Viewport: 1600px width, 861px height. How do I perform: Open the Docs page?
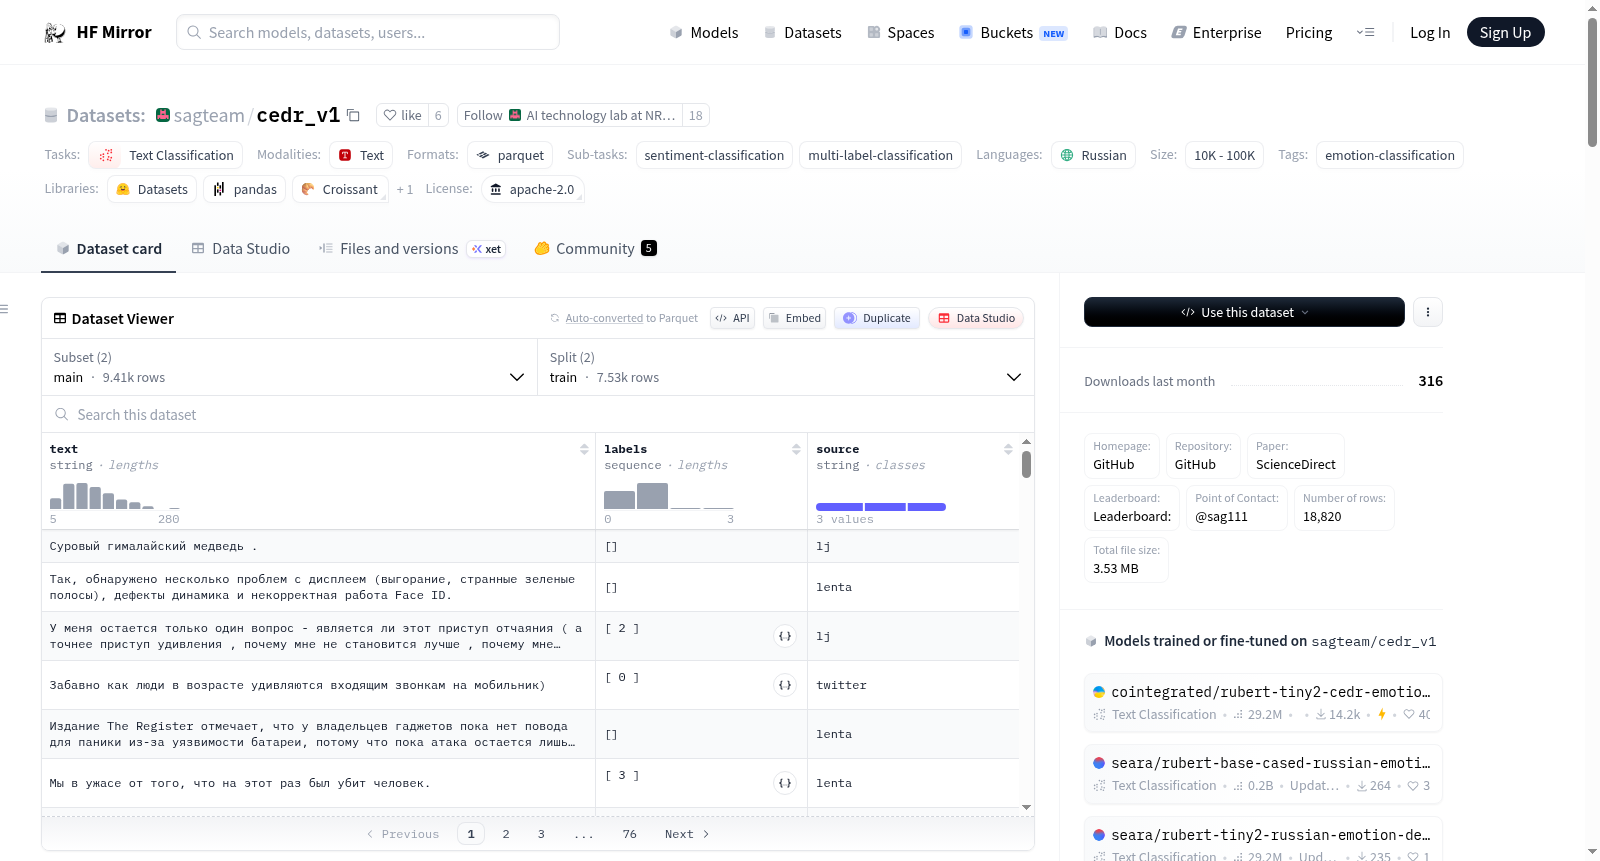[1119, 33]
